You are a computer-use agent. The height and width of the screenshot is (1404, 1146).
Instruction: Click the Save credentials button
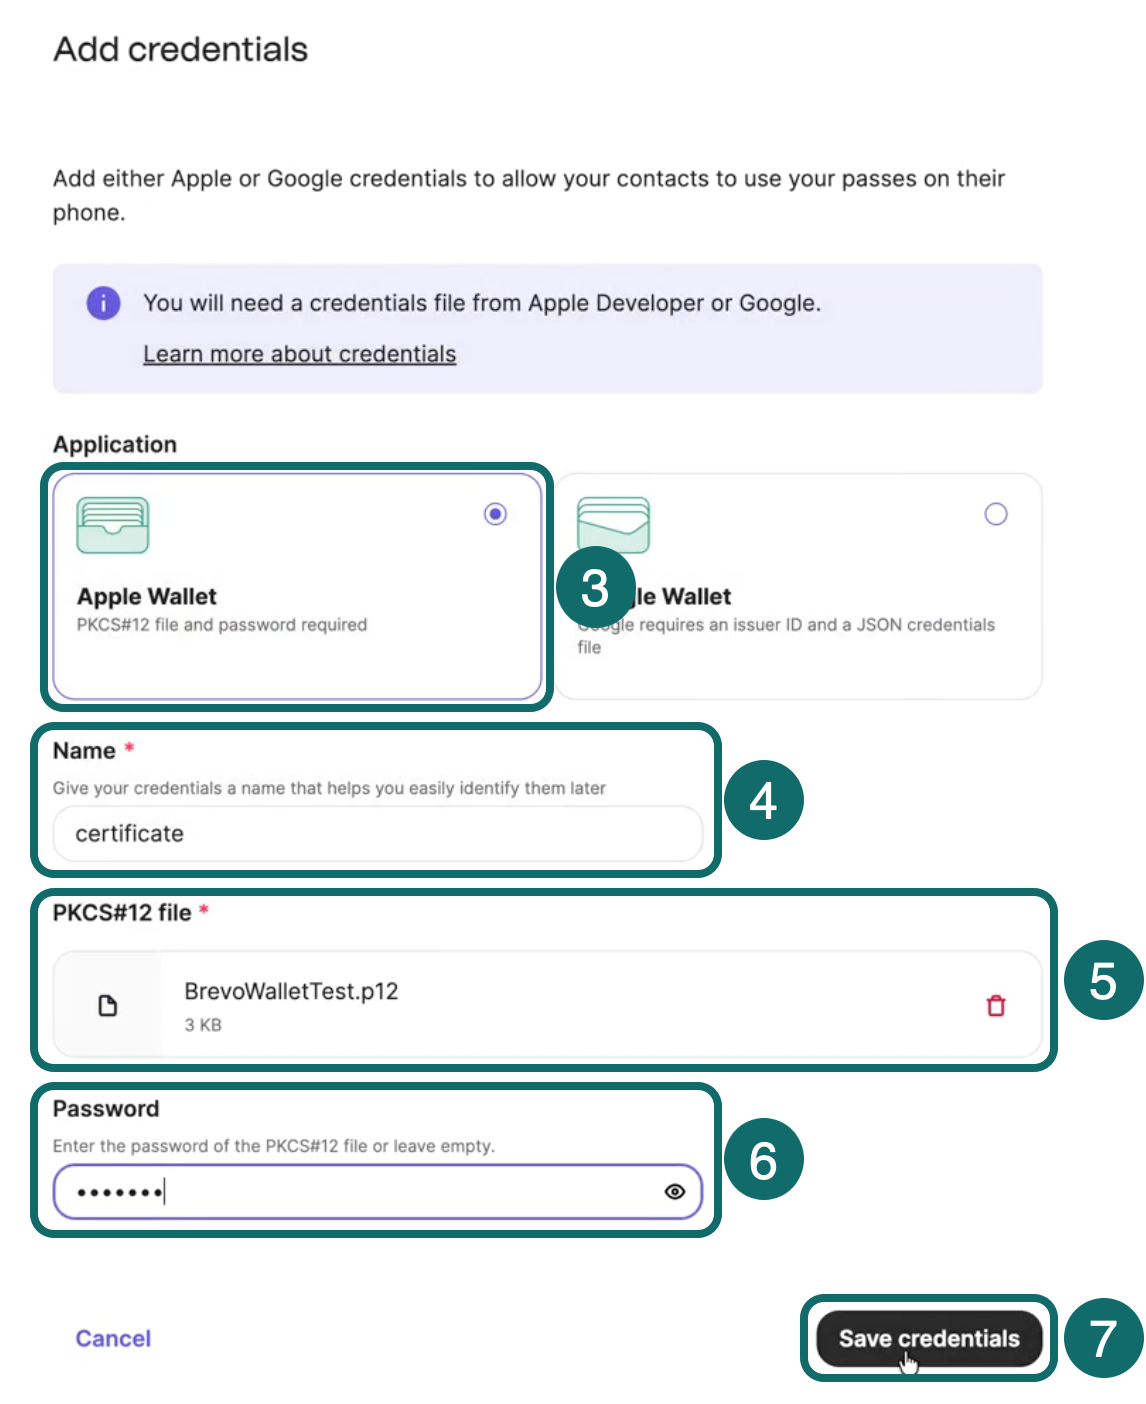point(929,1338)
